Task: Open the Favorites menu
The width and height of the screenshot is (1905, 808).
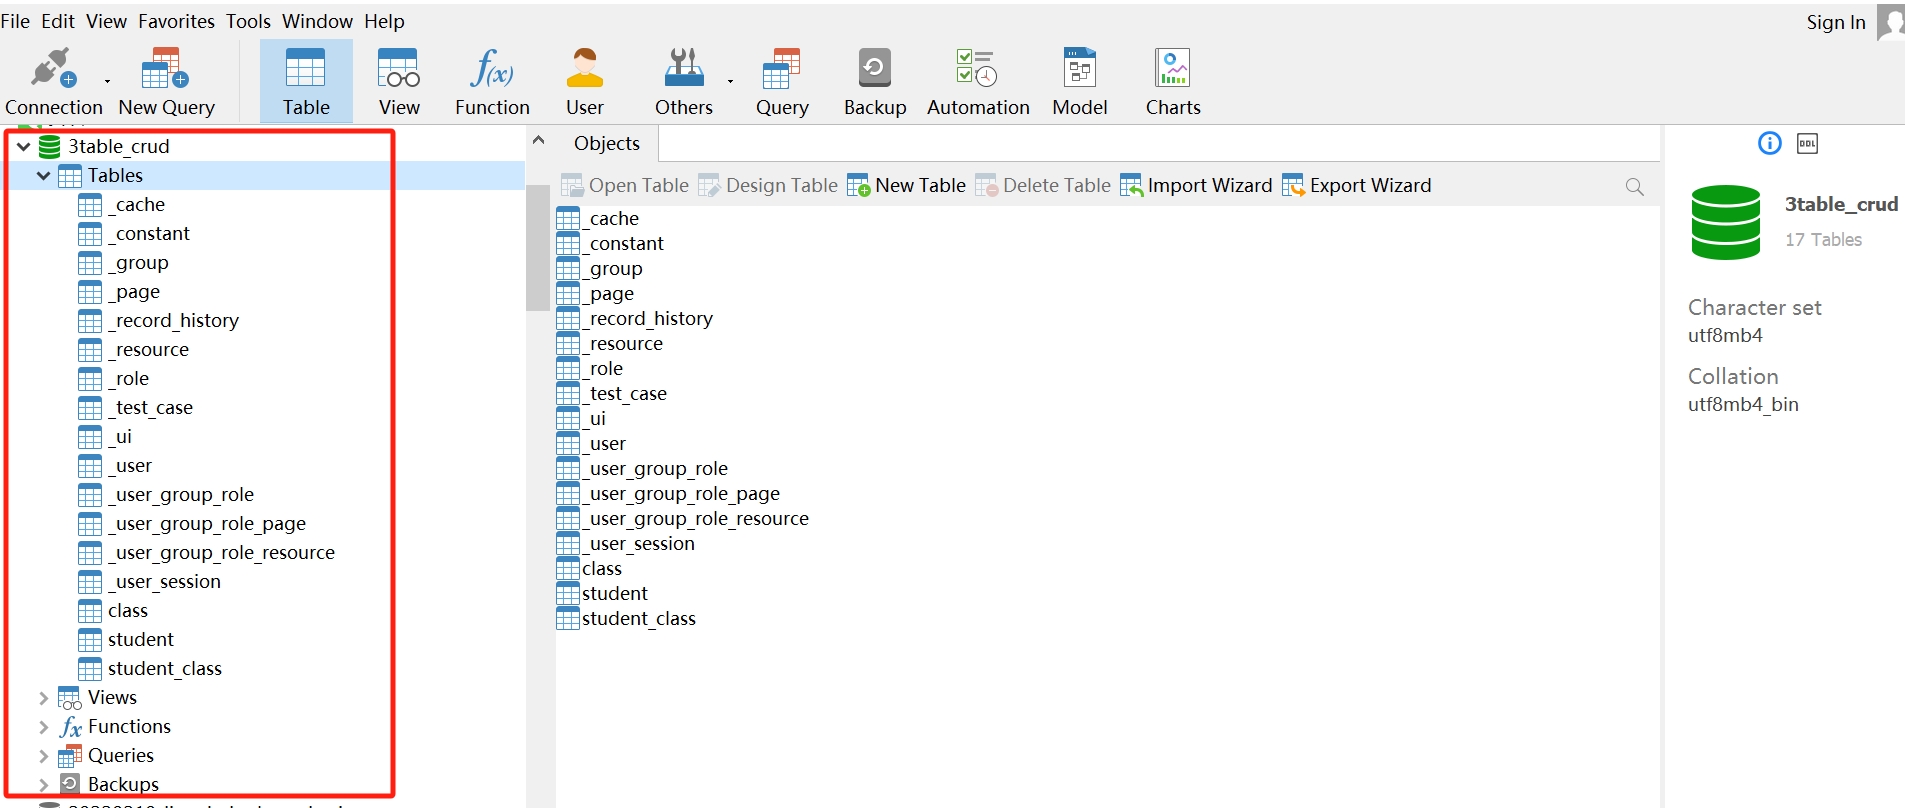Action: (x=176, y=21)
